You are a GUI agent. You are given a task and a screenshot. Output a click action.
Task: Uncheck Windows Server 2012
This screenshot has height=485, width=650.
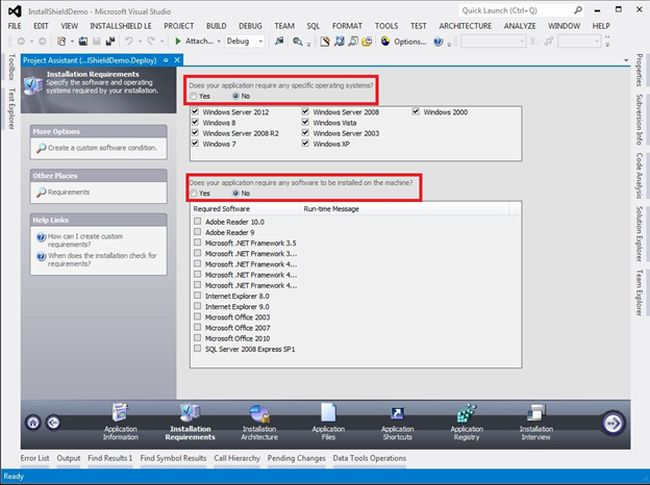pyautogui.click(x=195, y=112)
